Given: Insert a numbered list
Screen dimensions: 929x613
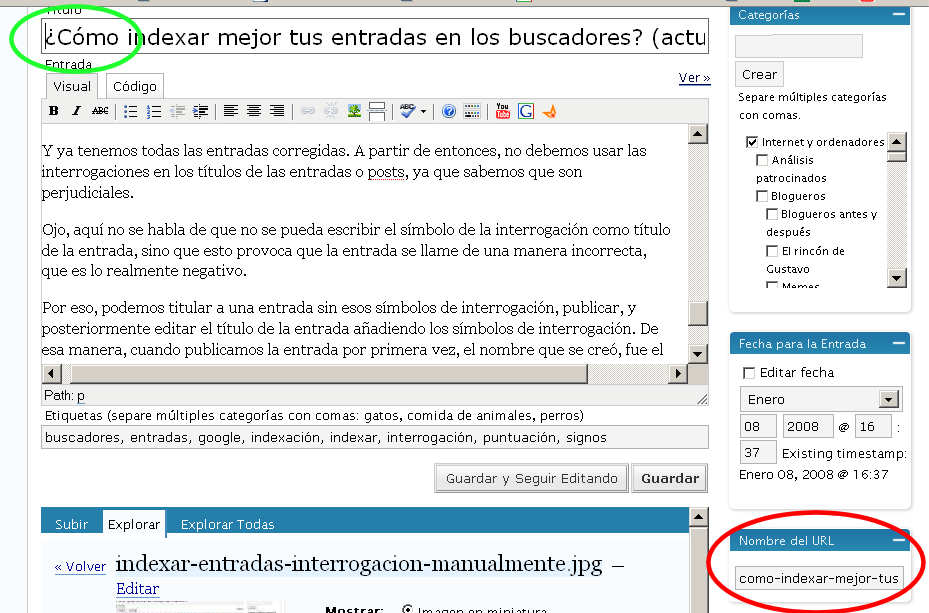Looking at the screenshot, I should [154, 111].
